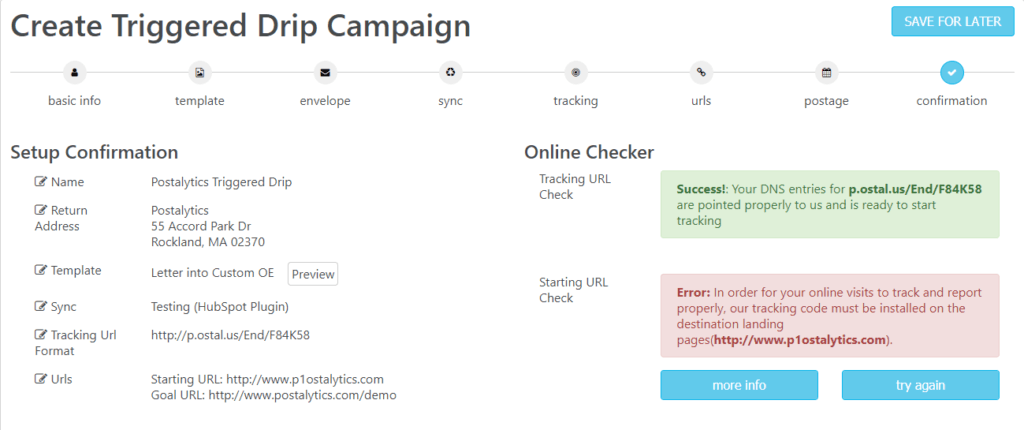Click the confirmation step checkmark icon
The image size is (1024, 430).
coord(952,73)
